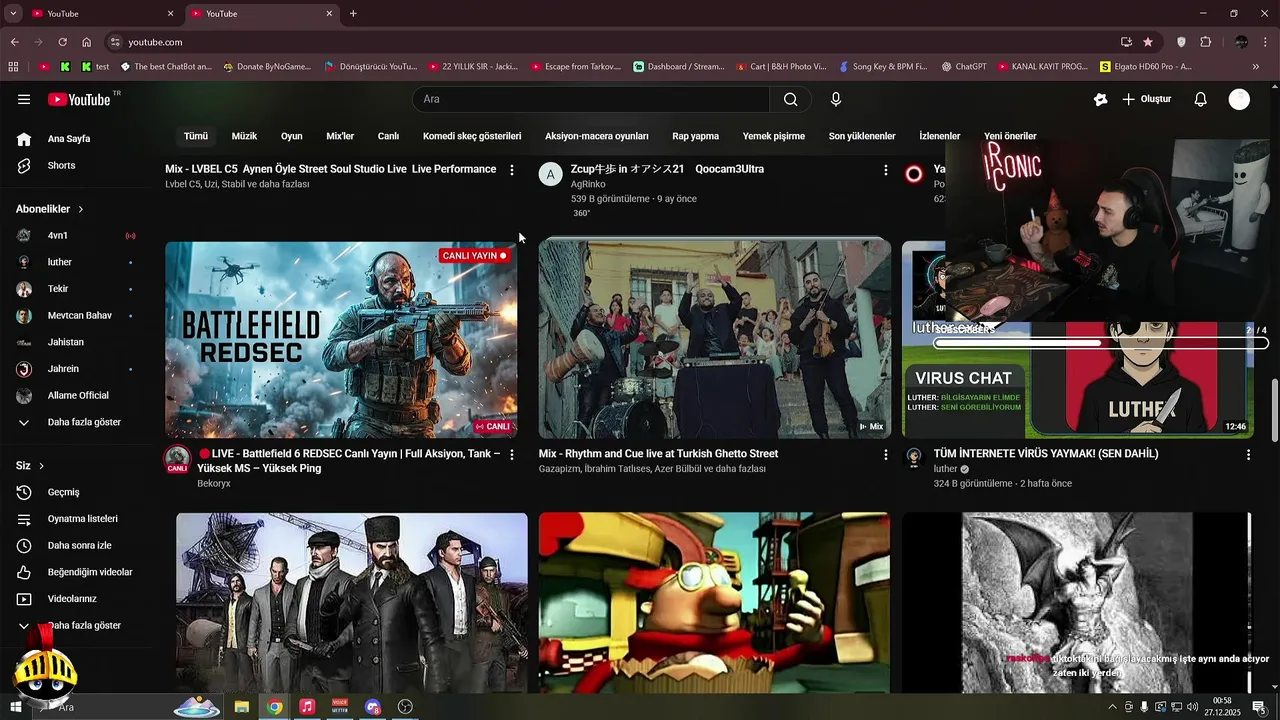
Task: Click the search magnifier button
Action: coord(790,99)
